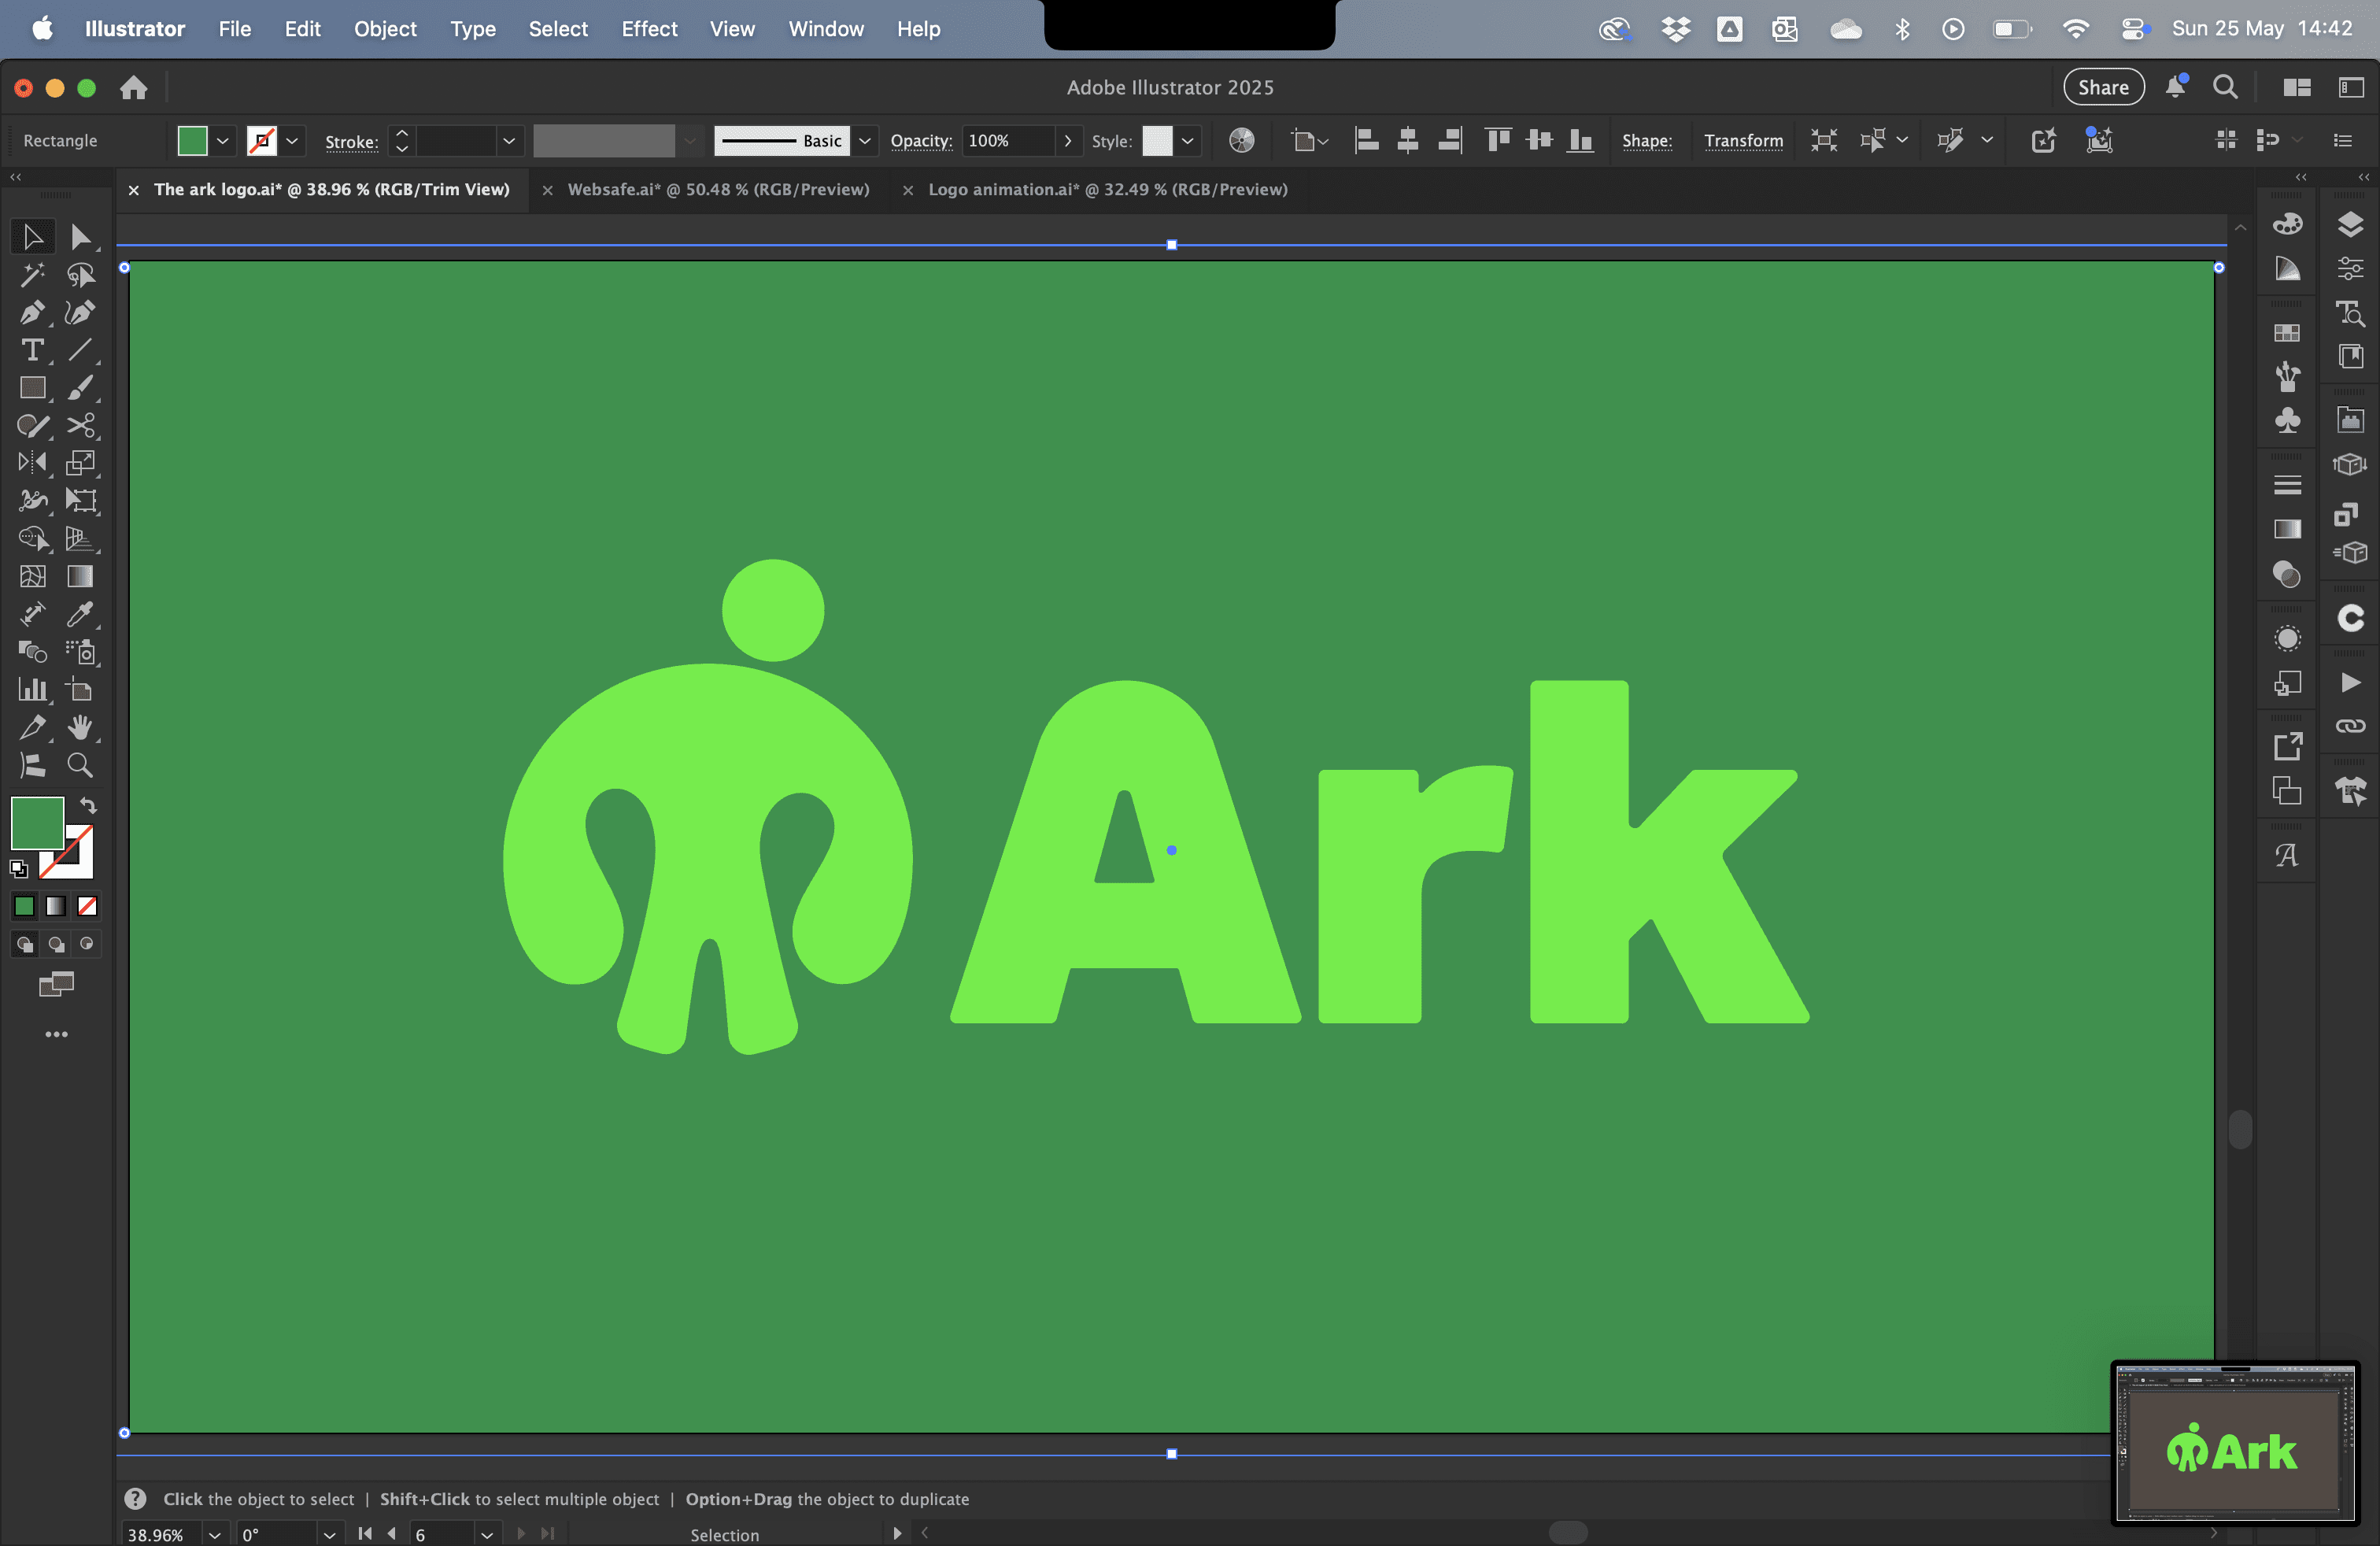2380x1546 pixels.
Task: Open the Effect menu
Action: pos(648,29)
